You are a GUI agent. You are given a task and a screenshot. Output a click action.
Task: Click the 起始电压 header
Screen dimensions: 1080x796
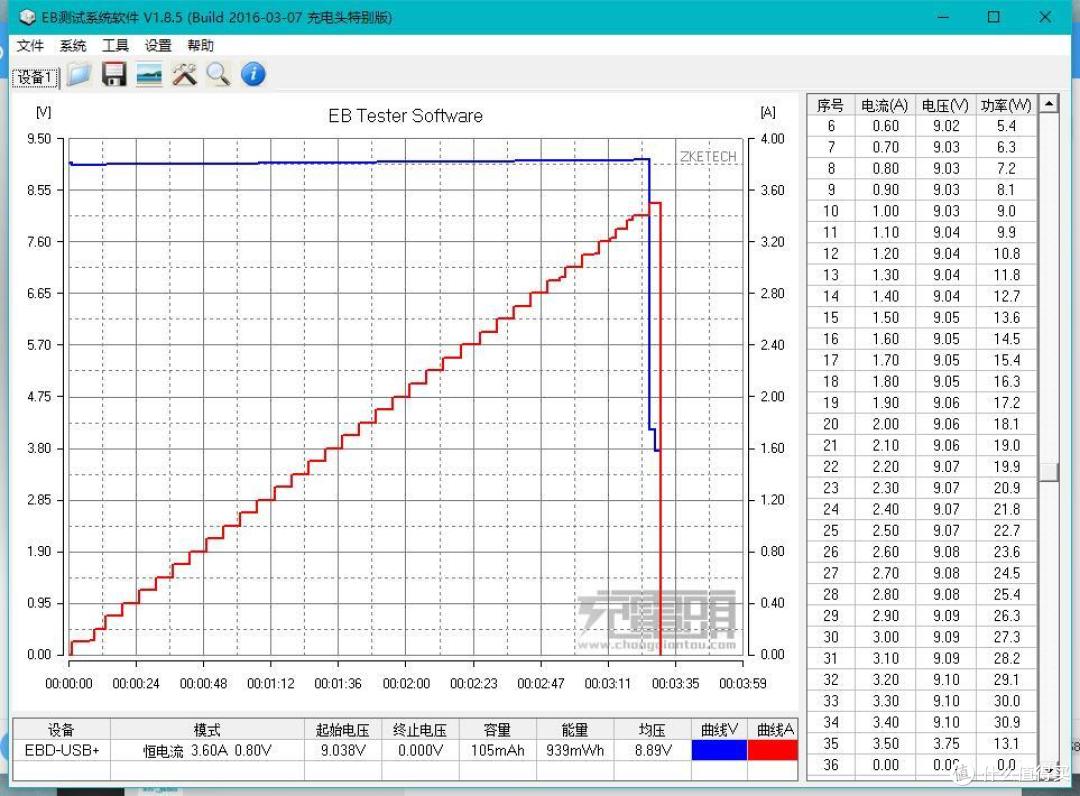pos(343,729)
